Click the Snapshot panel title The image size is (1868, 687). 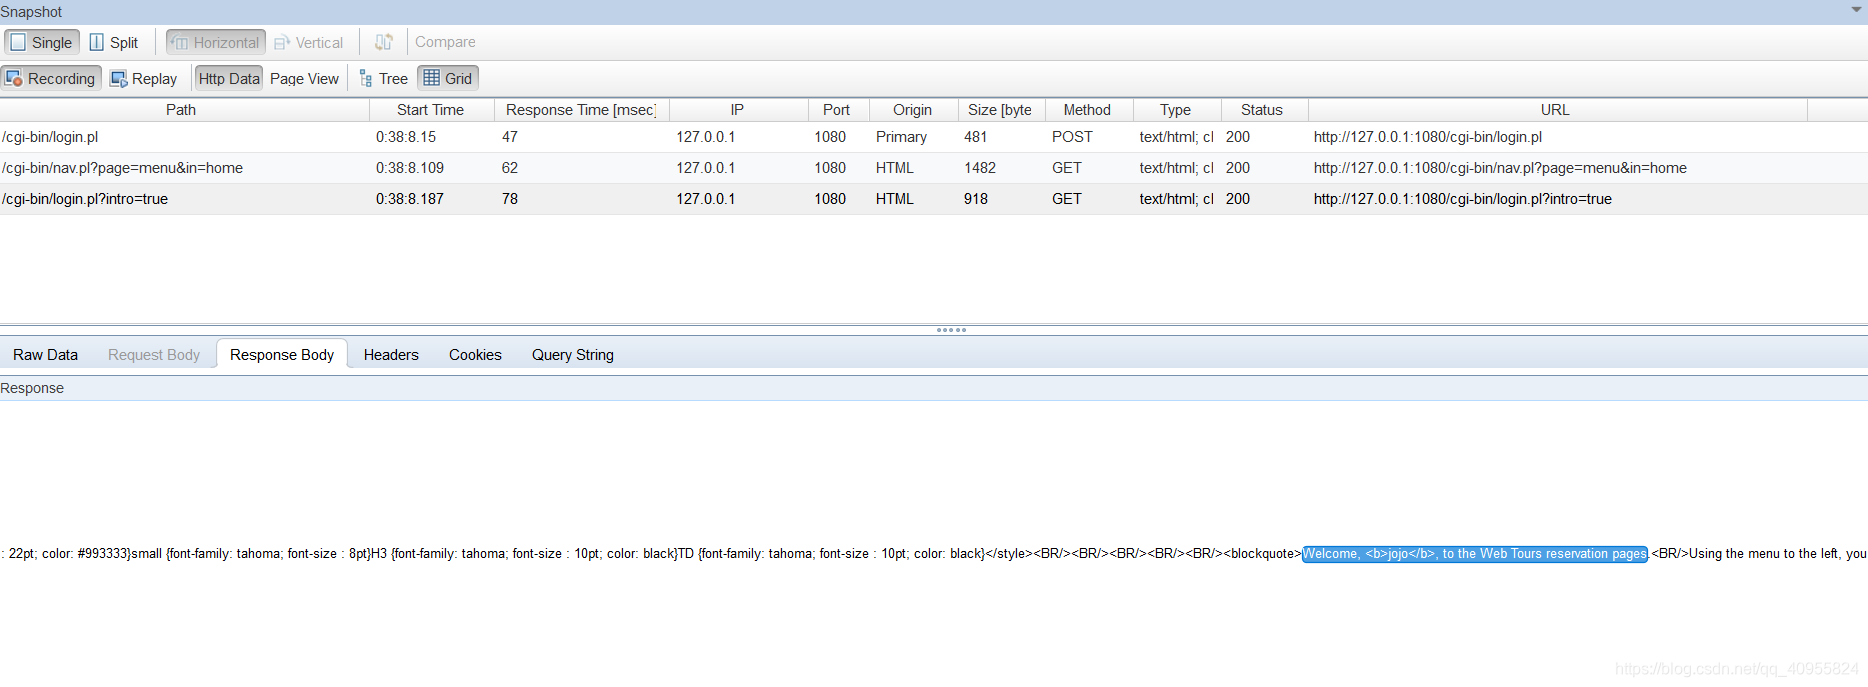coord(31,11)
